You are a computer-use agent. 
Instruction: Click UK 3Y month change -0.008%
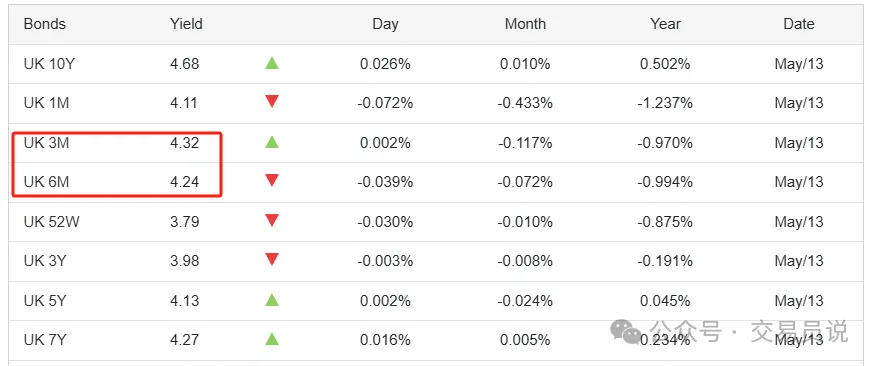(525, 261)
